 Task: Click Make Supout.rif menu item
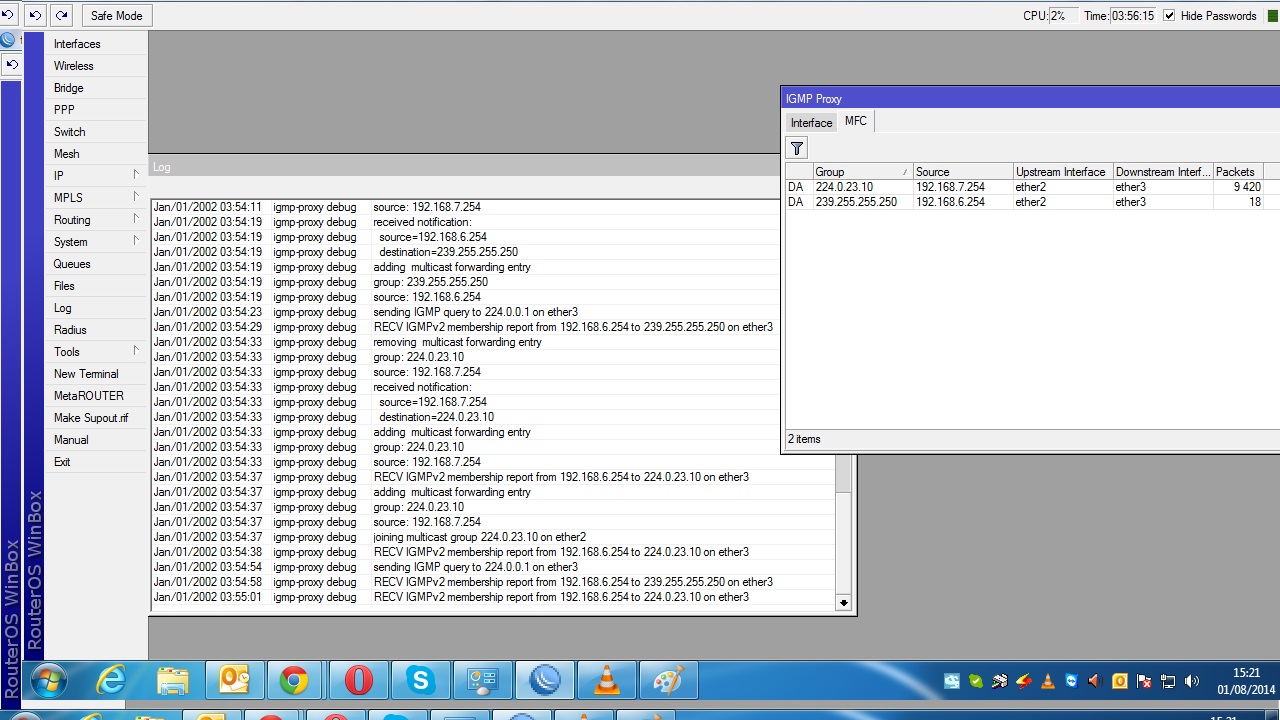[x=96, y=418]
